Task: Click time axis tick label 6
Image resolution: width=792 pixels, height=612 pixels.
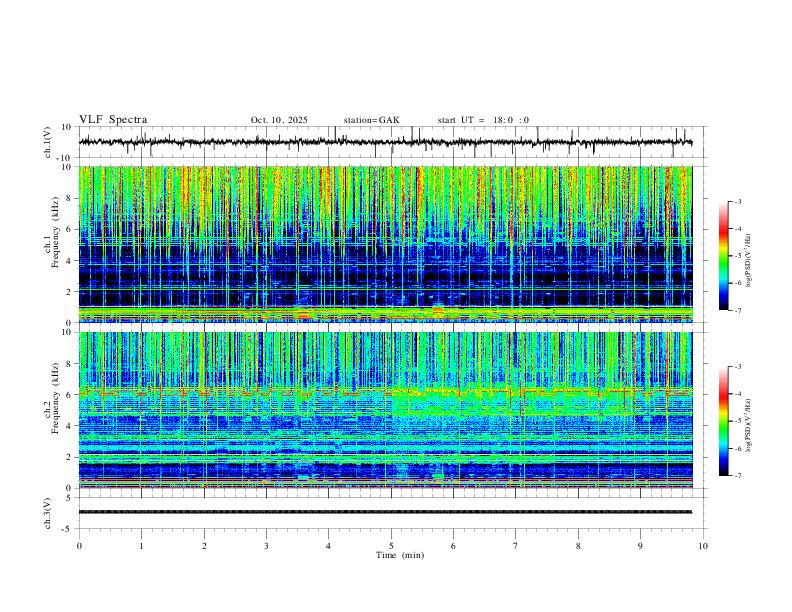Action: (x=453, y=546)
